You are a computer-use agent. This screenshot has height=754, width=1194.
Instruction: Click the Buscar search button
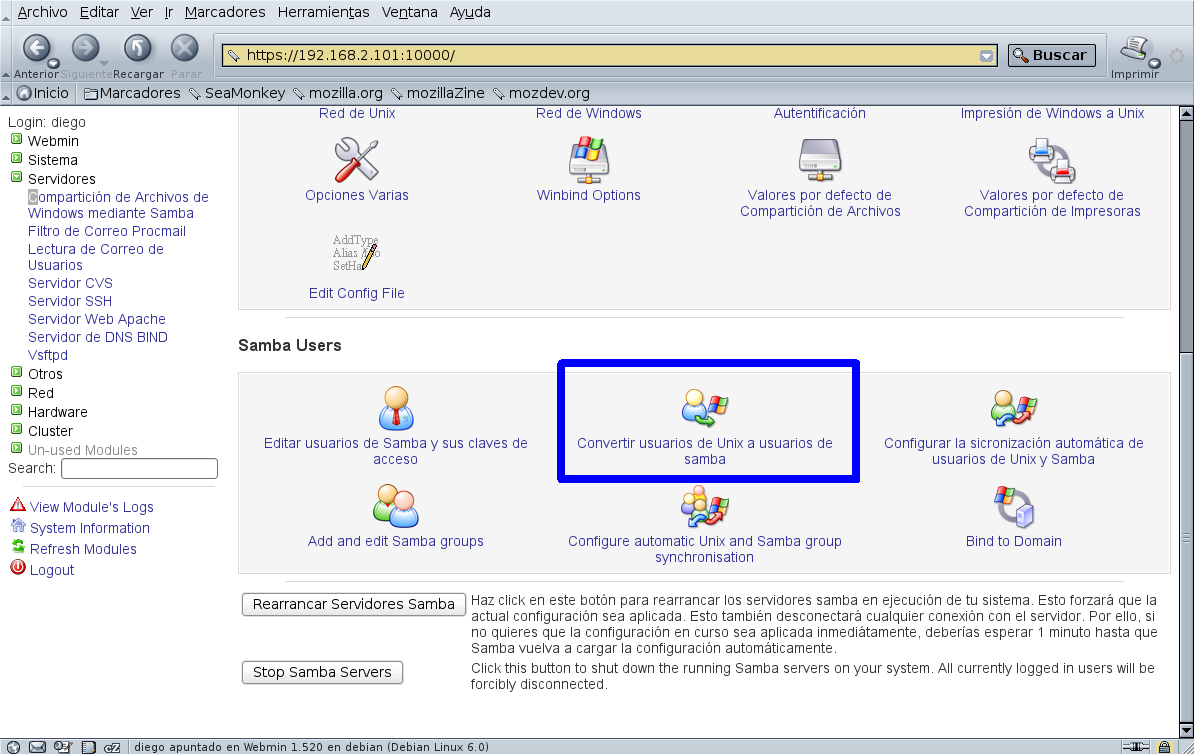pos(1052,55)
